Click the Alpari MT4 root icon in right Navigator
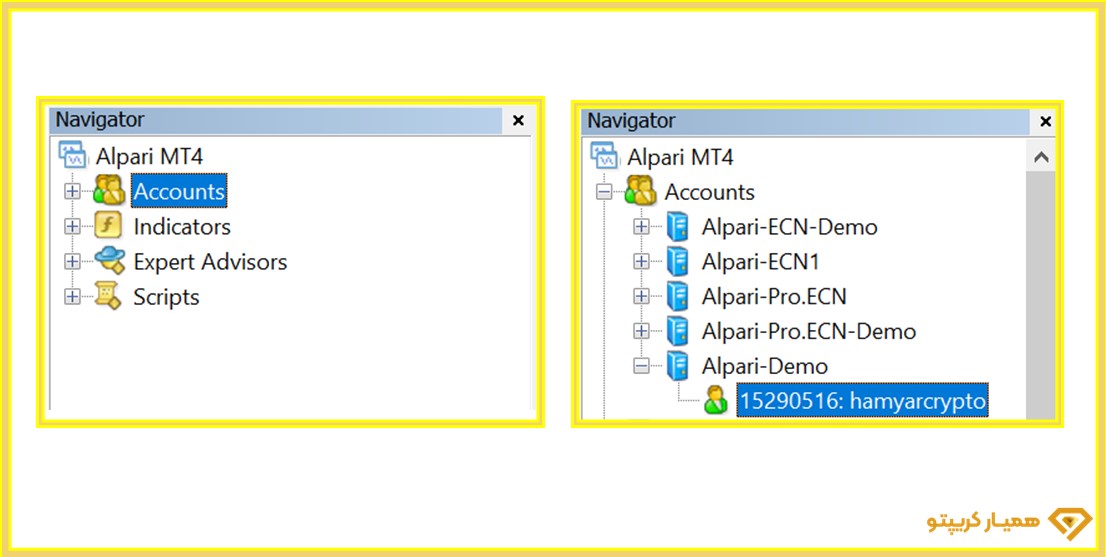The image size is (1106, 557). pyautogui.click(x=604, y=156)
